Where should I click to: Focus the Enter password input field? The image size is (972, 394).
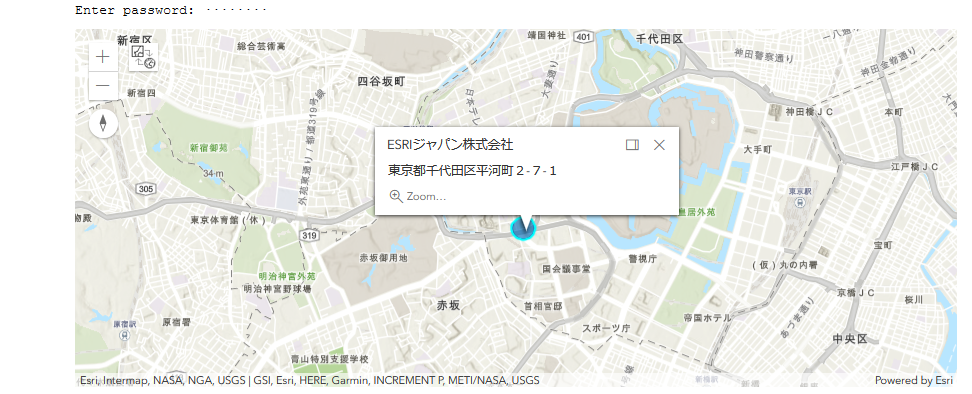[x=236, y=11]
